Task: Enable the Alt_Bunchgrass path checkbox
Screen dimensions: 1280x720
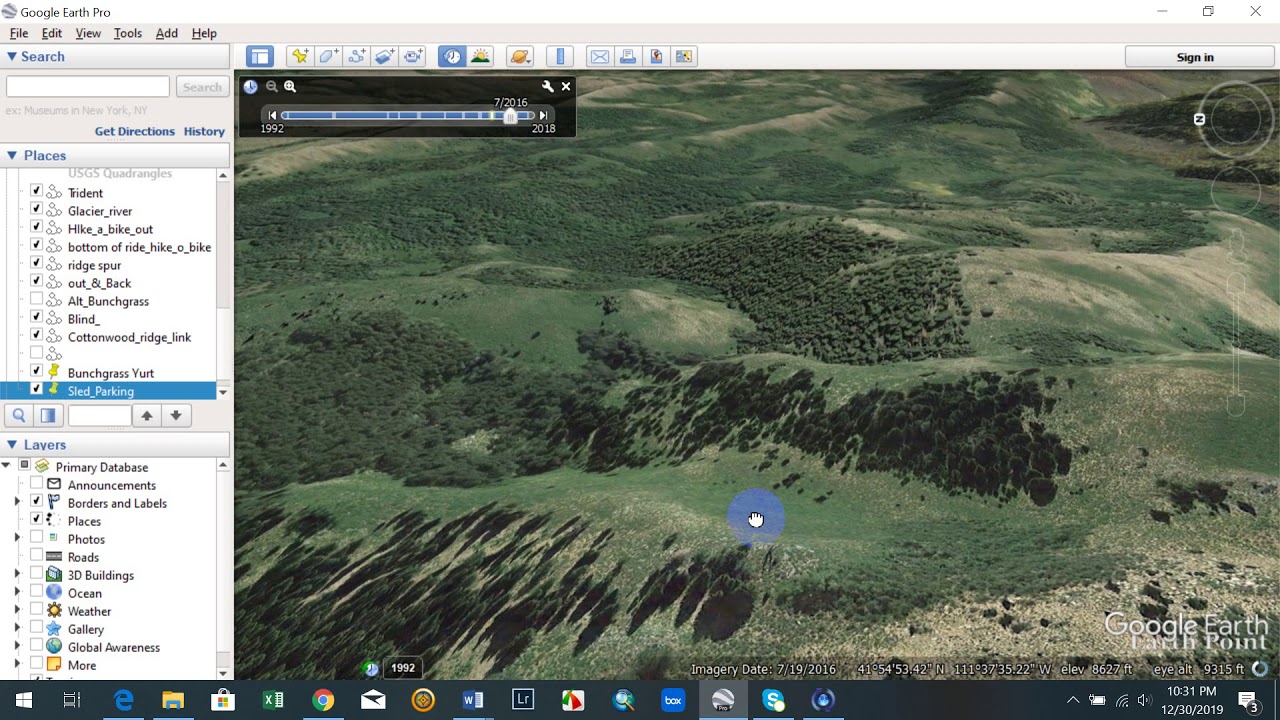Action: click(37, 299)
